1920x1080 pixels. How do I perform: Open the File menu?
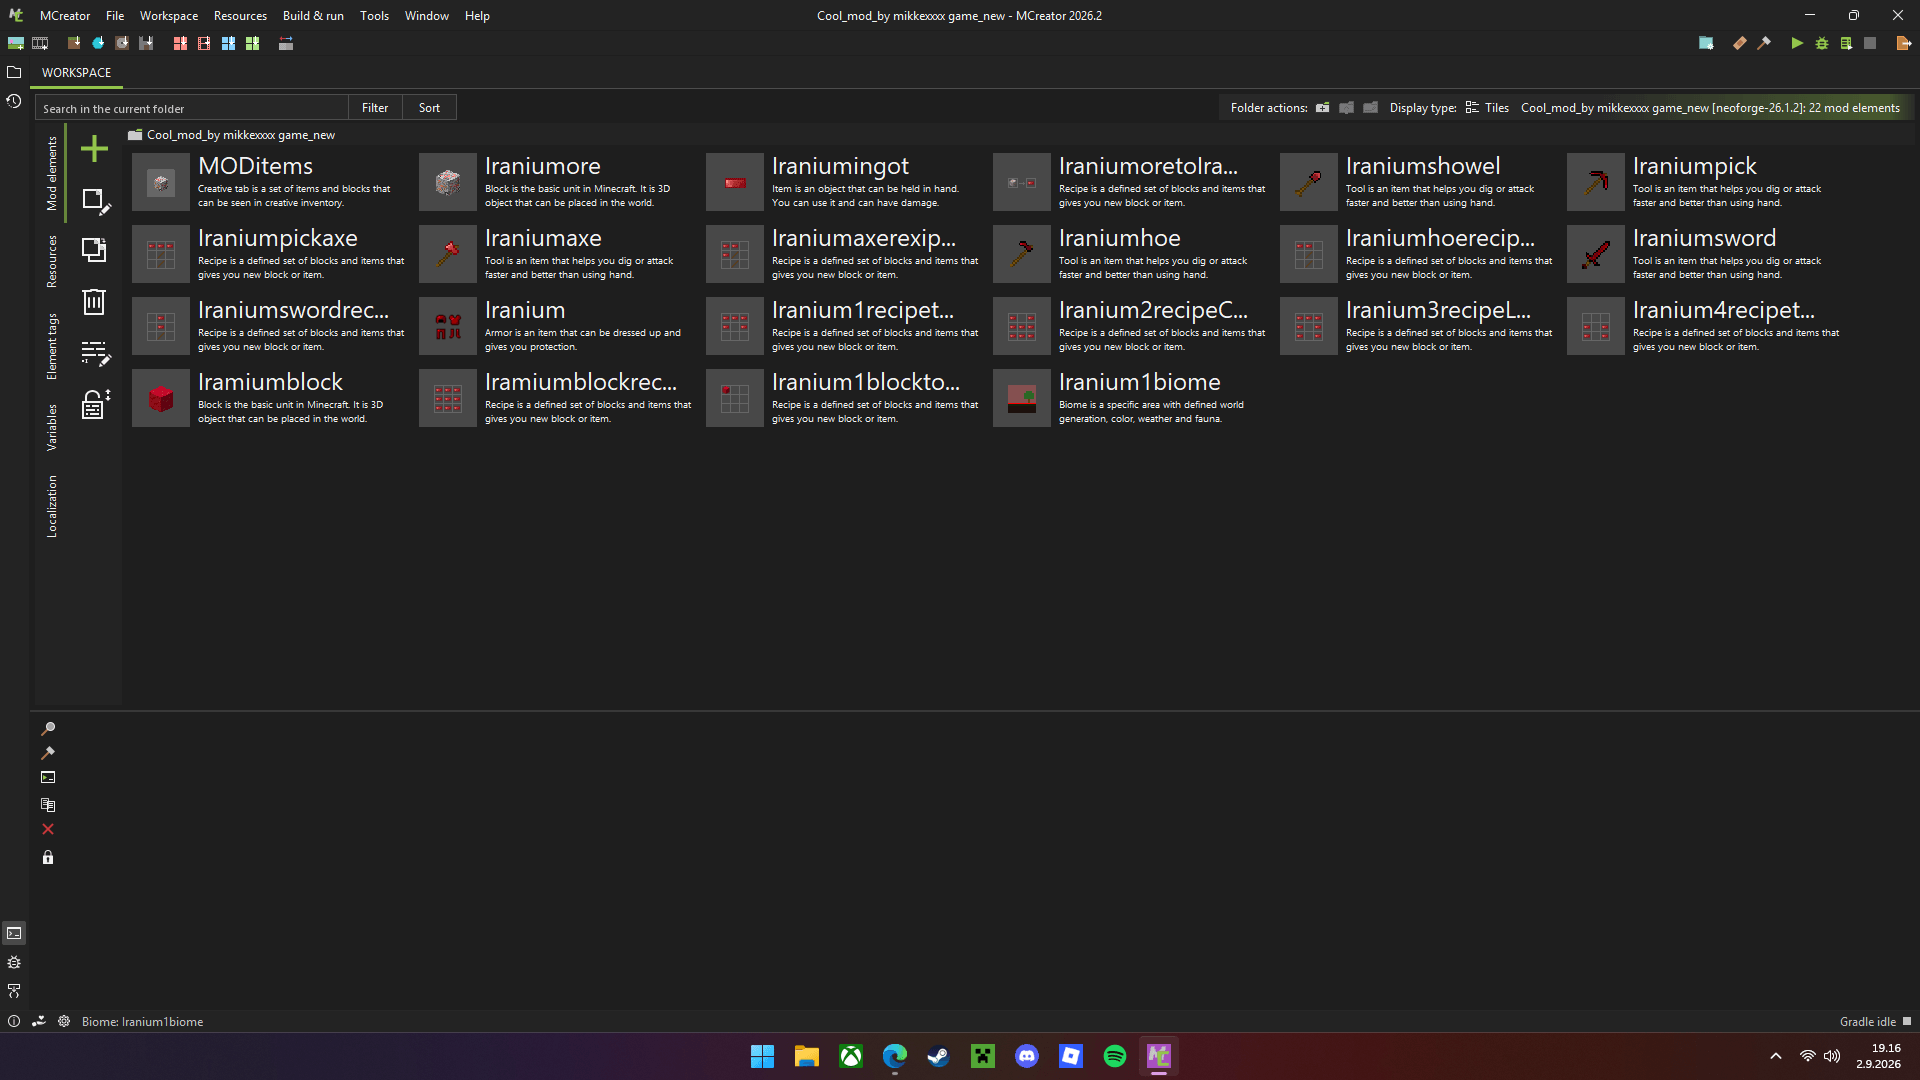(x=115, y=15)
